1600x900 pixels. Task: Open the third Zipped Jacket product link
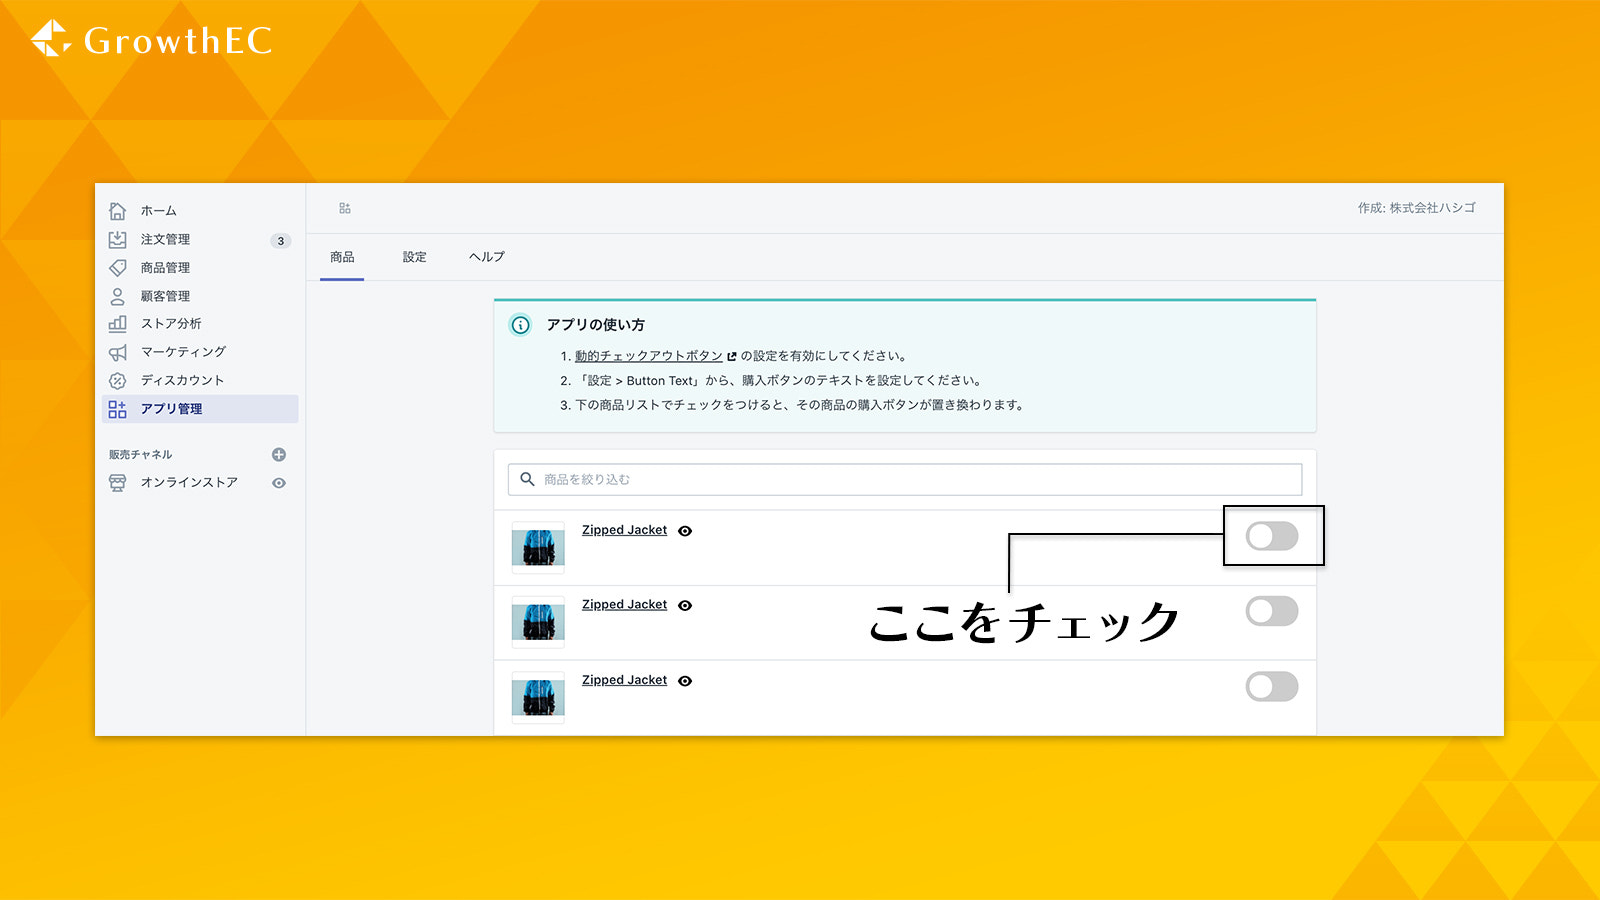tap(624, 680)
